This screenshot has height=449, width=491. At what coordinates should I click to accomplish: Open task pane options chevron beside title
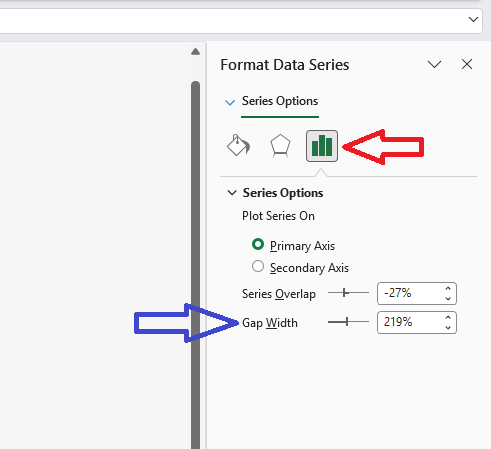click(x=434, y=64)
